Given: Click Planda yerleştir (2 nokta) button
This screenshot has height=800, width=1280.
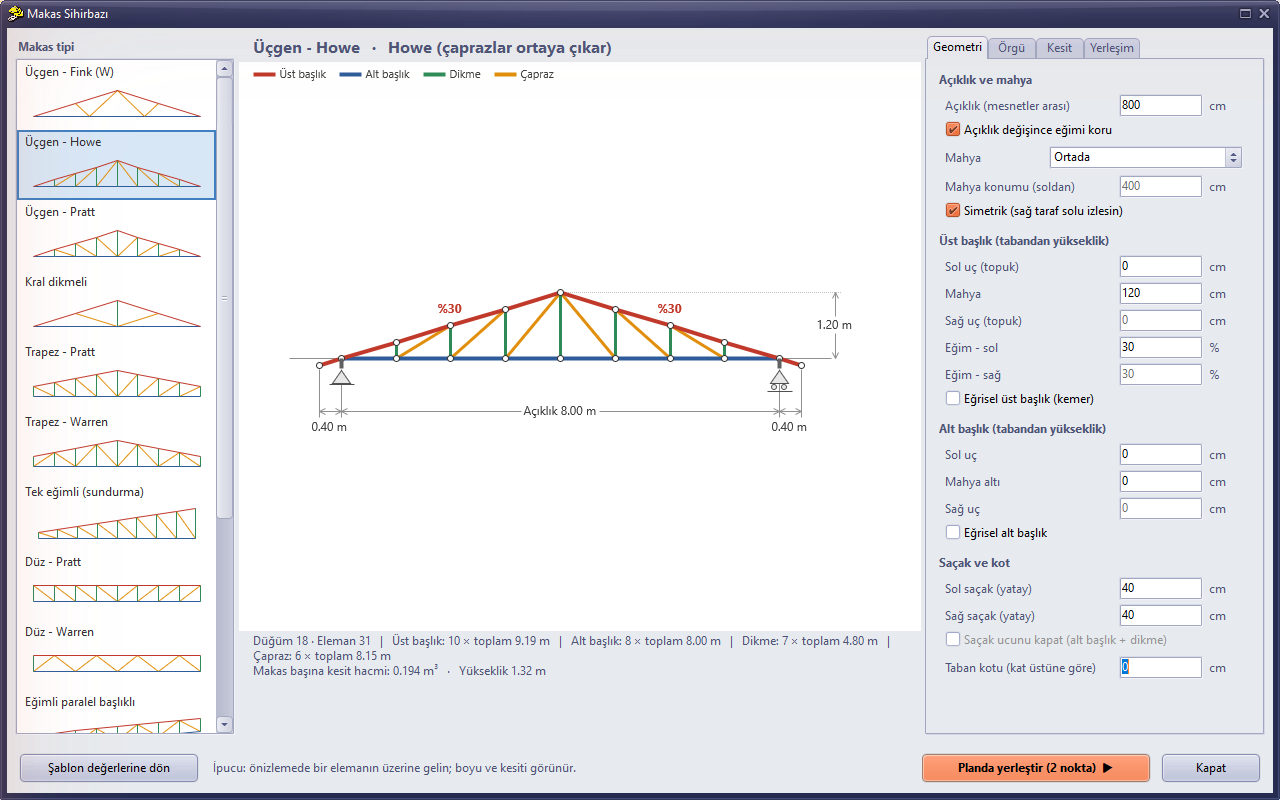Looking at the screenshot, I should point(1035,768).
